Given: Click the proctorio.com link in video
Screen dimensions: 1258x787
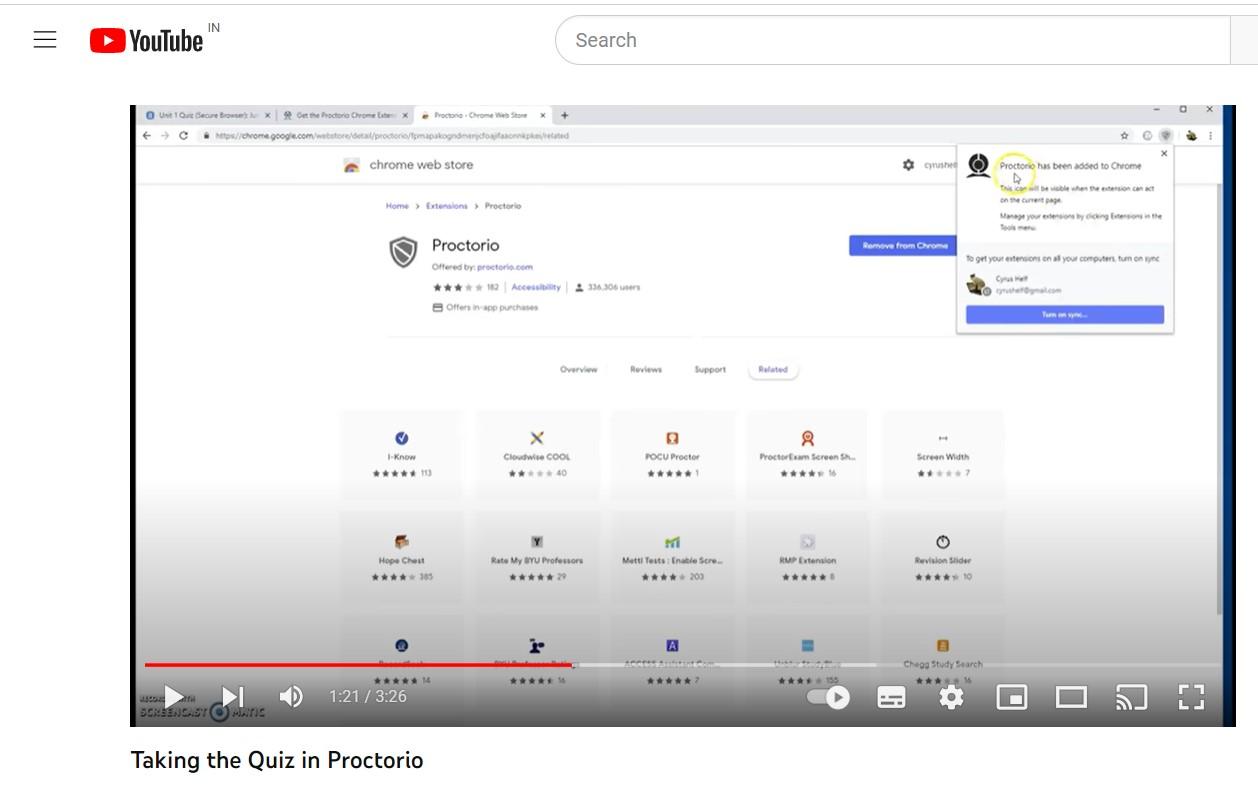Looking at the screenshot, I should point(505,267).
